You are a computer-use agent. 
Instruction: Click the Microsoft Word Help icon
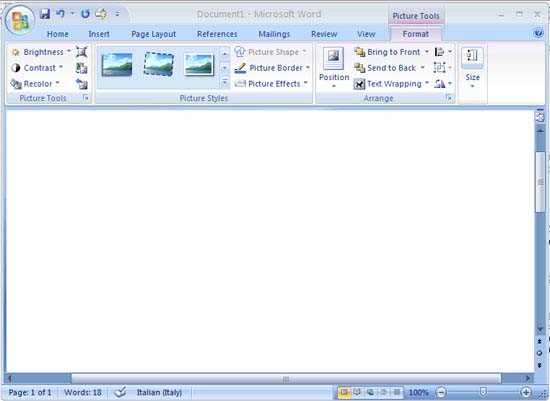point(538,34)
